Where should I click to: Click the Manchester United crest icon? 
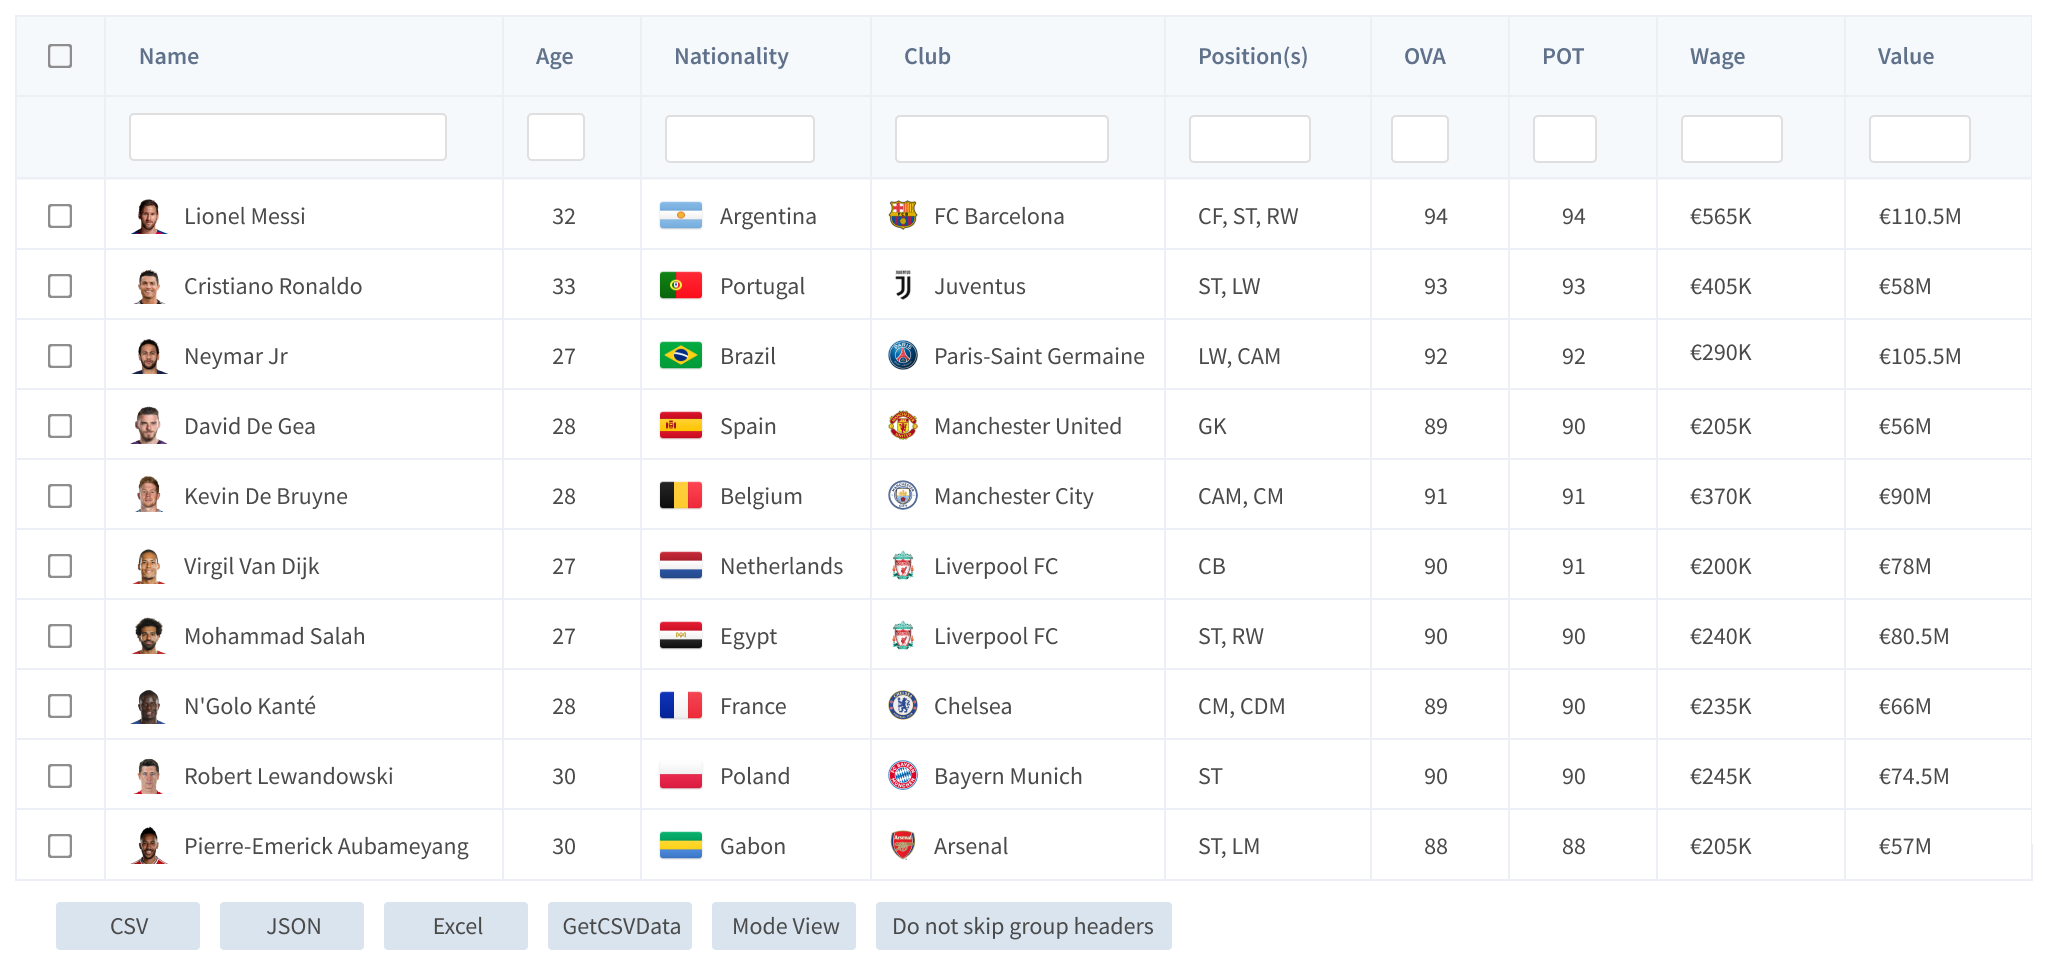tap(902, 425)
